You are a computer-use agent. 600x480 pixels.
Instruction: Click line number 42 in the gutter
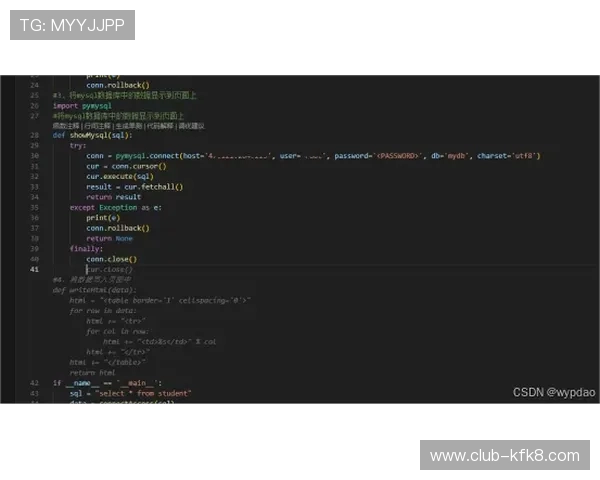click(x=35, y=383)
